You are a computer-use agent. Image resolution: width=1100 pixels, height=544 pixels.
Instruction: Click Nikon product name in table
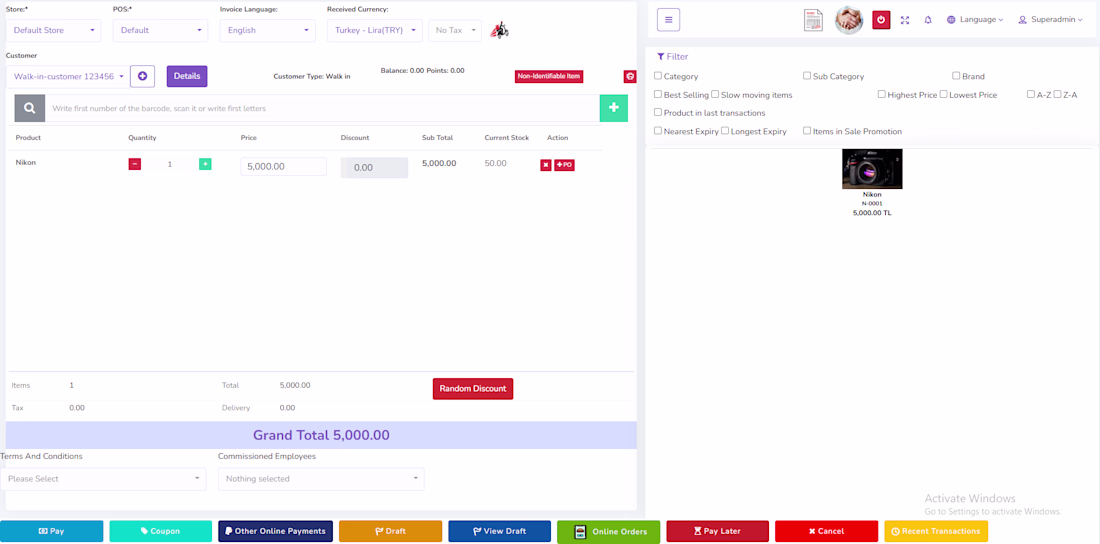tap(25, 163)
